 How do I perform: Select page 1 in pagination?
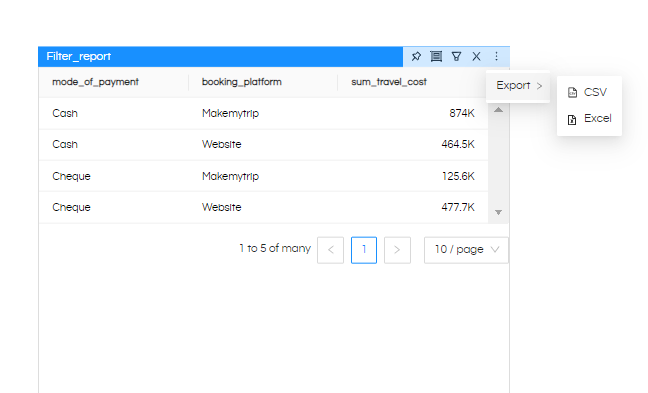coord(364,250)
